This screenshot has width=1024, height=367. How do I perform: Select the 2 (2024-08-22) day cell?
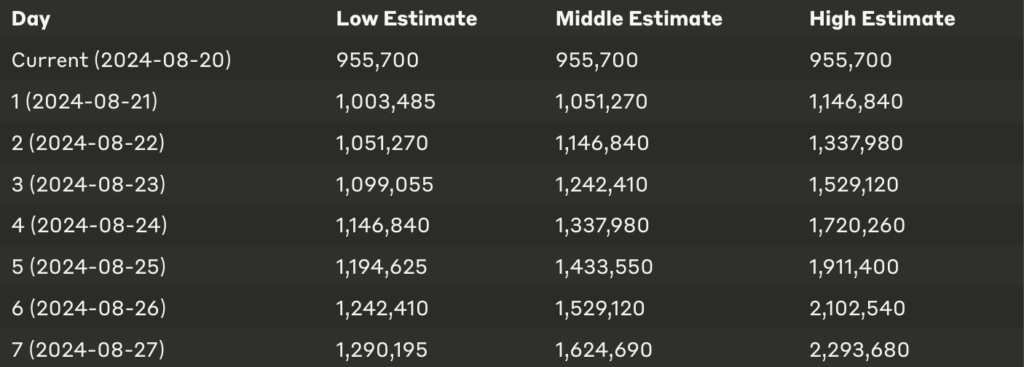coord(88,143)
